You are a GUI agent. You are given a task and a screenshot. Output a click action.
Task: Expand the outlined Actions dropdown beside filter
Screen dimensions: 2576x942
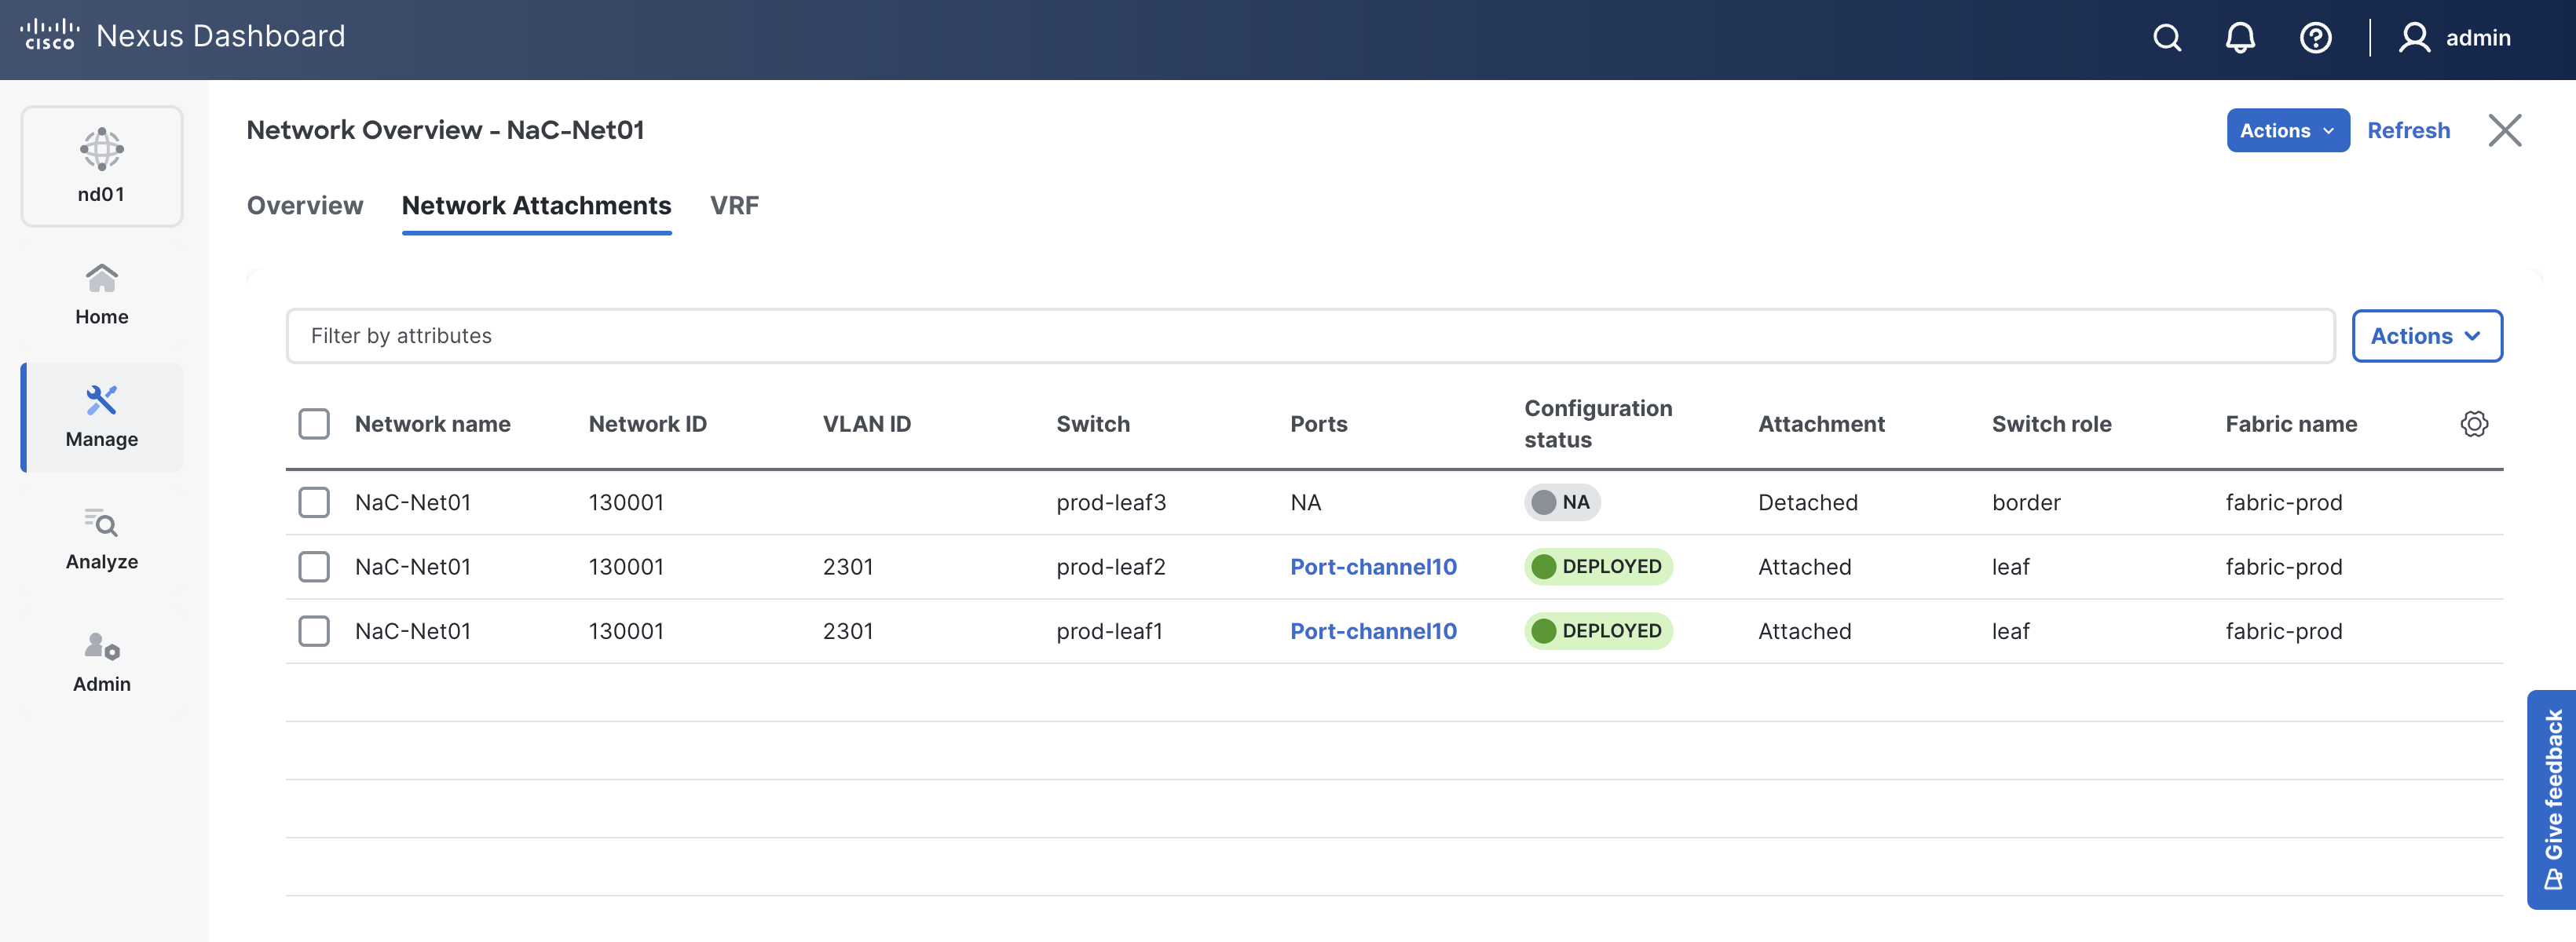click(2425, 336)
